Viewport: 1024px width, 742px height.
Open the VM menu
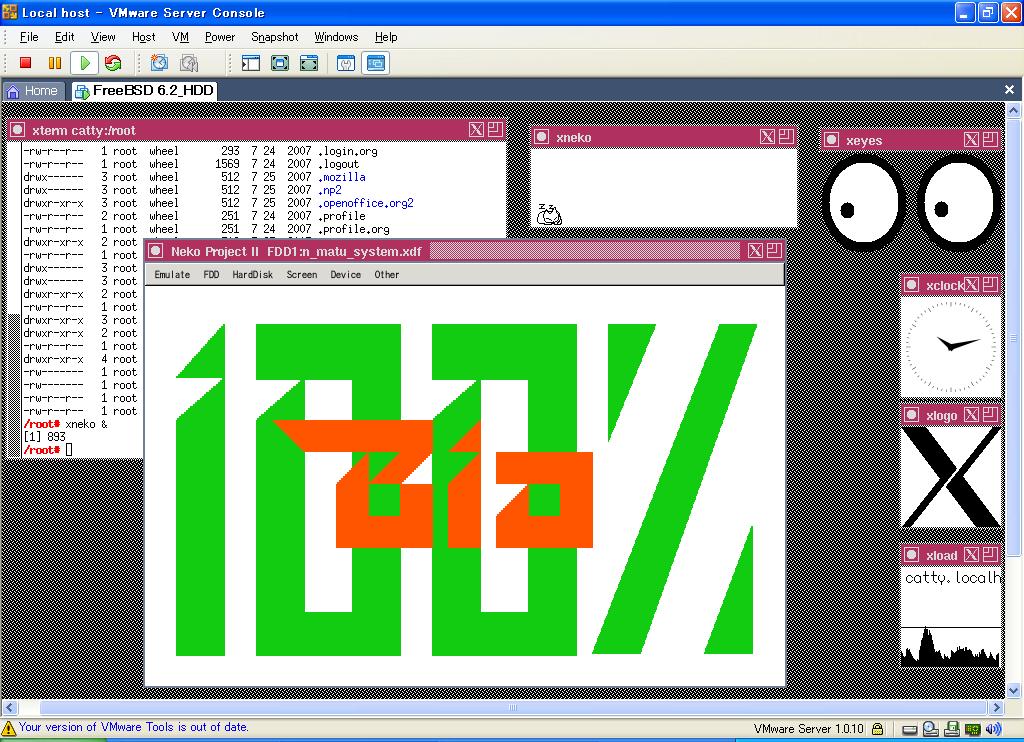(x=180, y=37)
